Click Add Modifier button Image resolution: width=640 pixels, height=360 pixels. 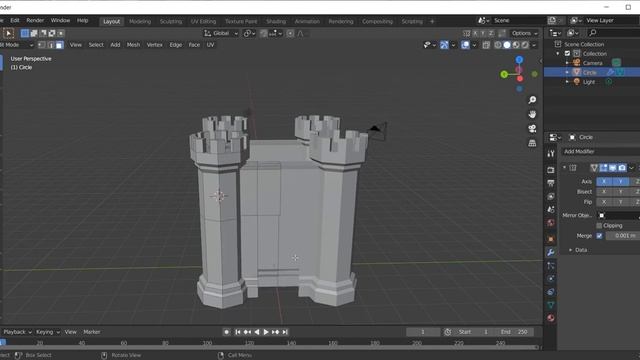pos(600,151)
